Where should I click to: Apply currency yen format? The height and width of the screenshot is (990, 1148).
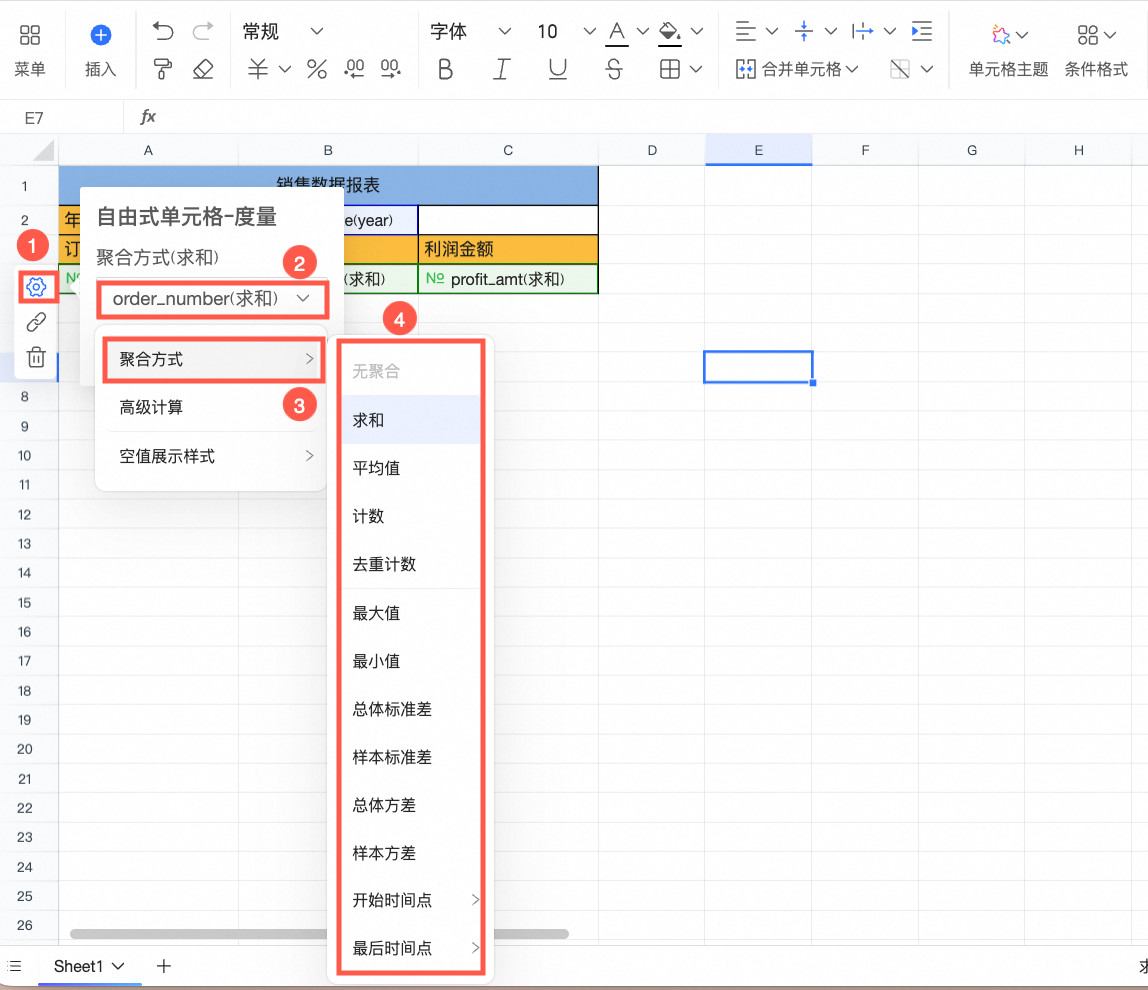point(258,69)
